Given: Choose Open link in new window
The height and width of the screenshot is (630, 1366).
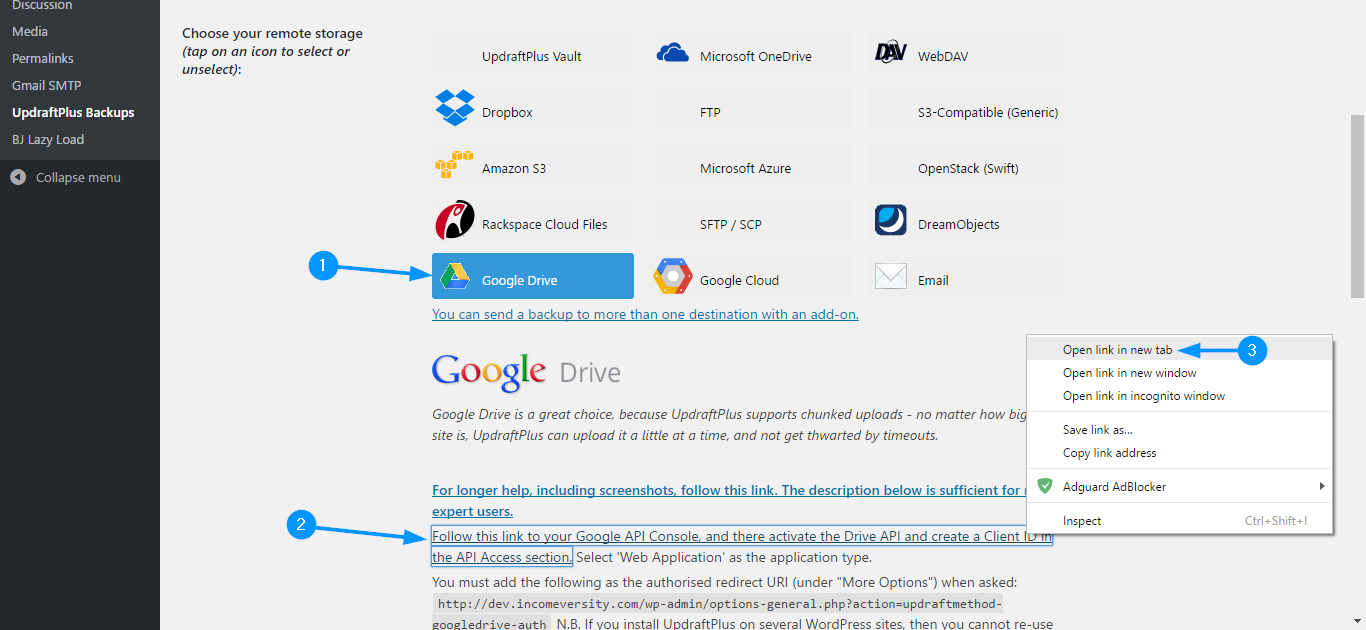Looking at the screenshot, I should (x=1180, y=373).
